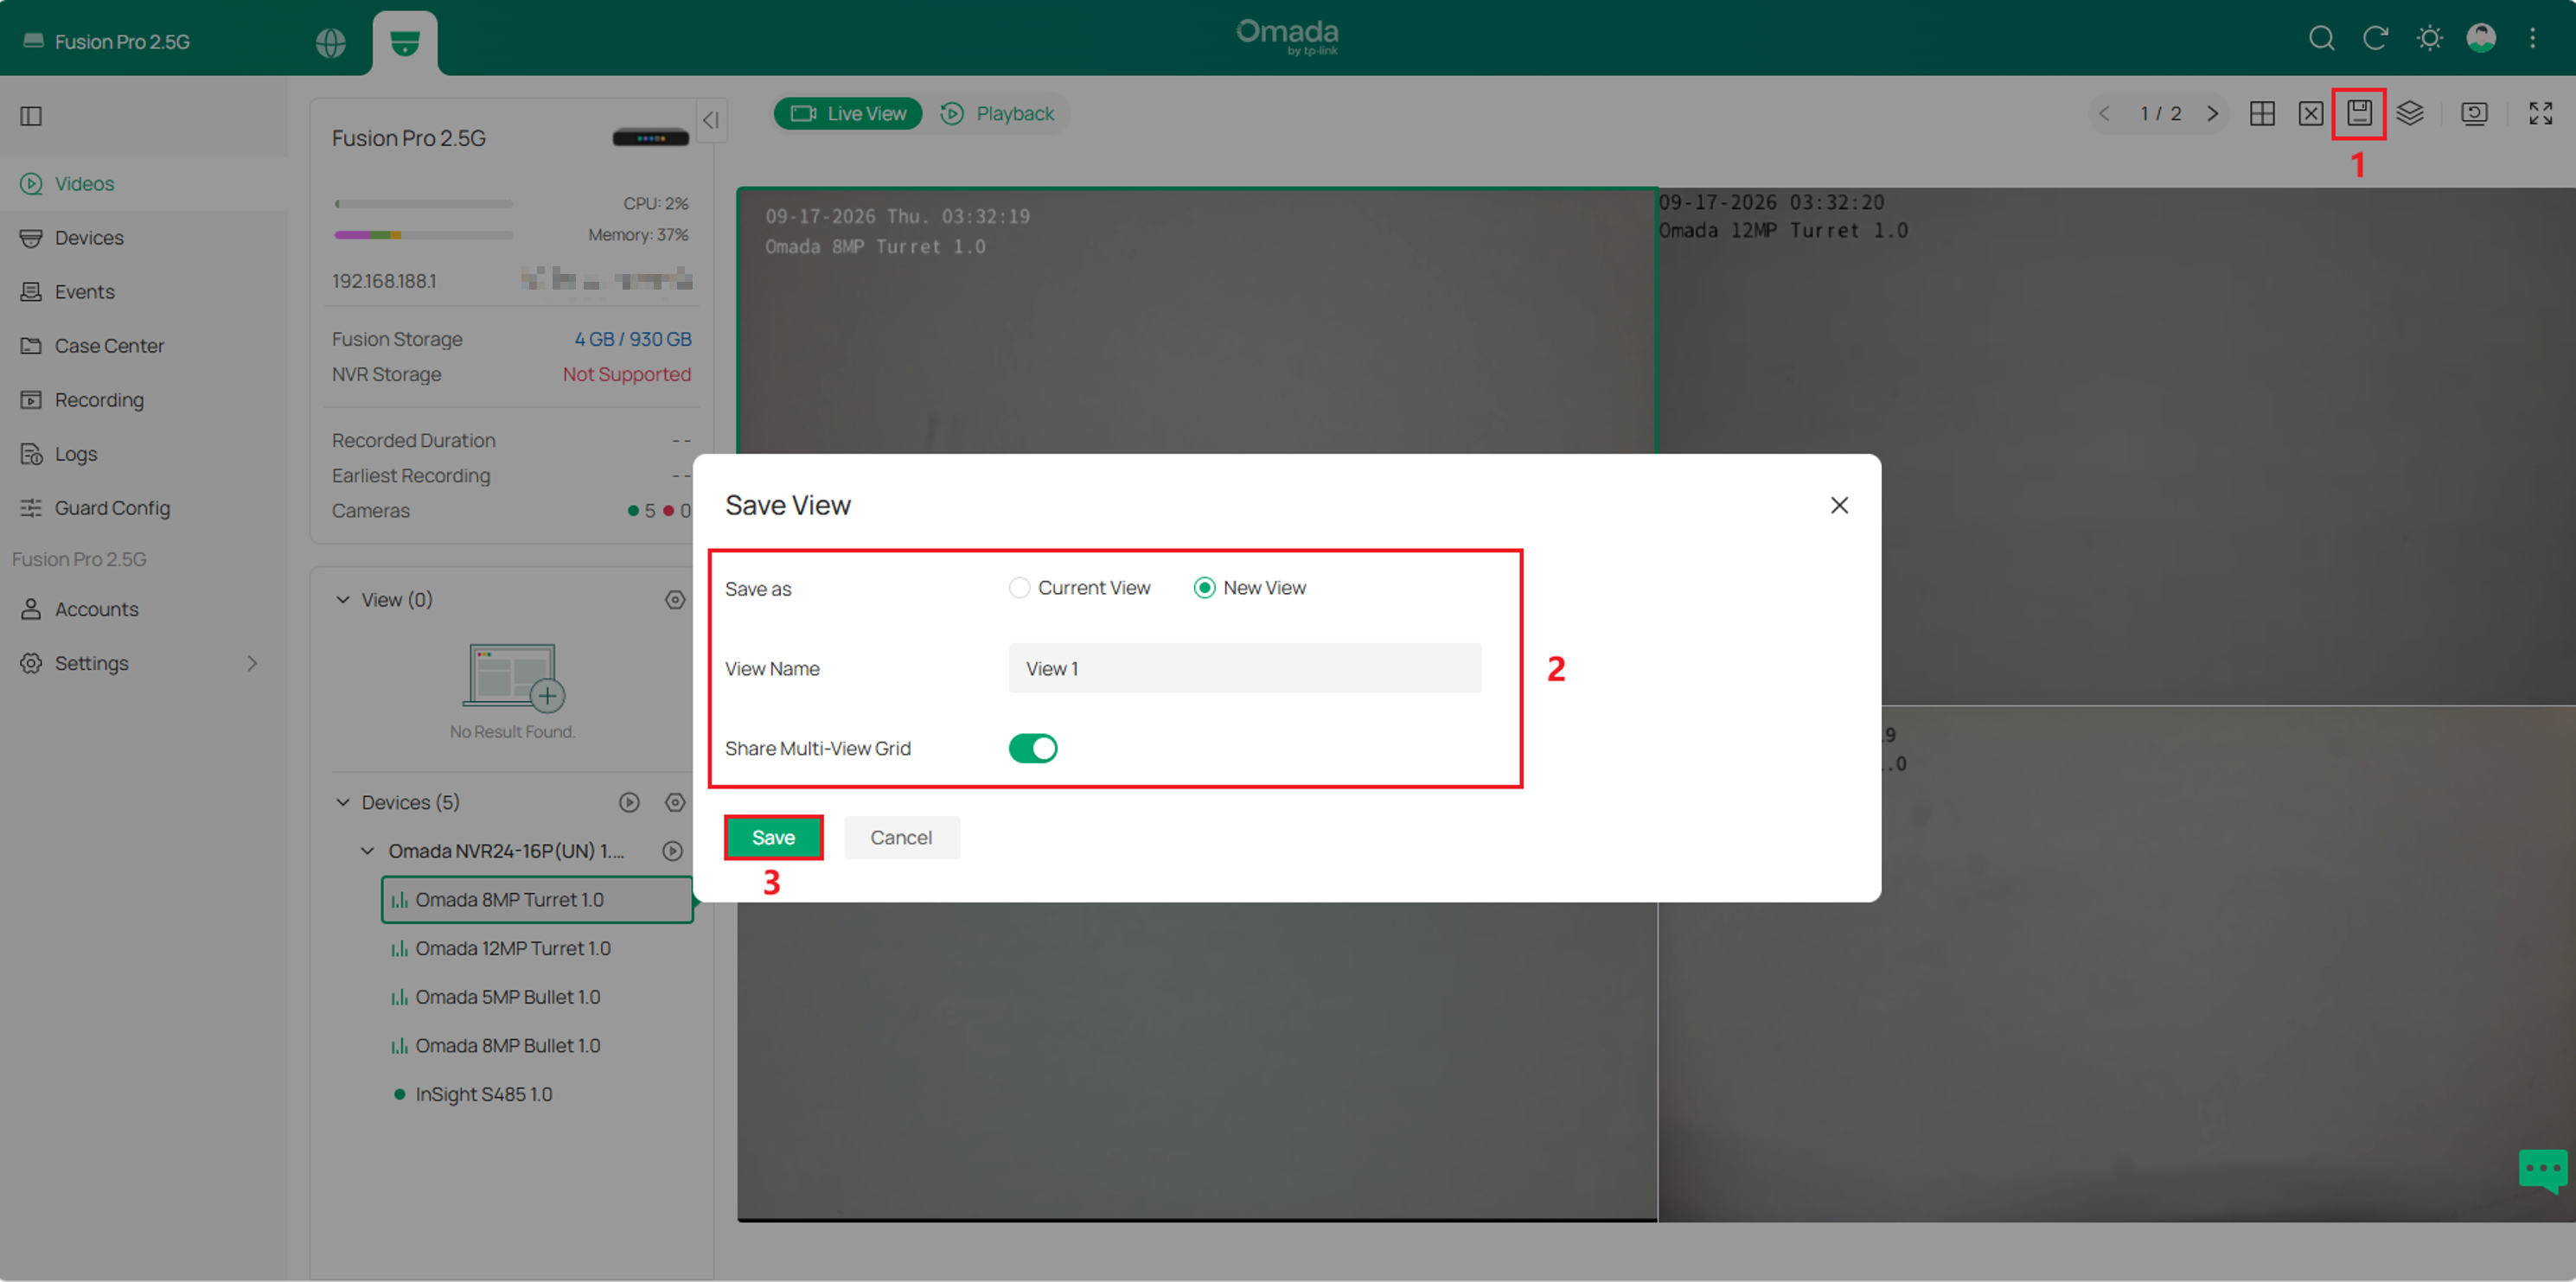Screen dimensions: 2576x1282
Task: Toggle the light/dark theme sun icon
Action: click(x=2429, y=38)
